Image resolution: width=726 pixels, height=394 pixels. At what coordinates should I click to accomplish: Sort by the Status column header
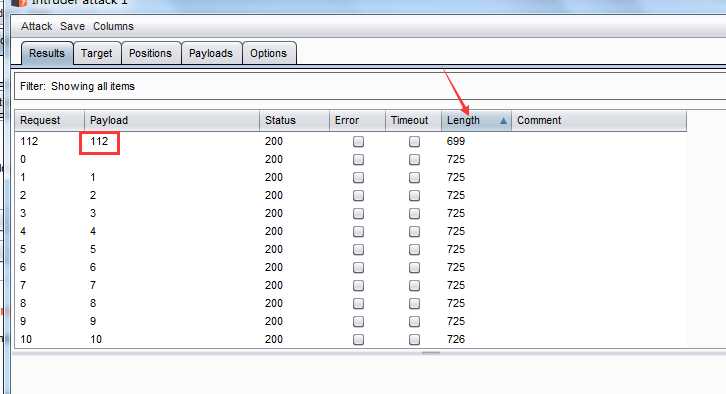coord(294,120)
